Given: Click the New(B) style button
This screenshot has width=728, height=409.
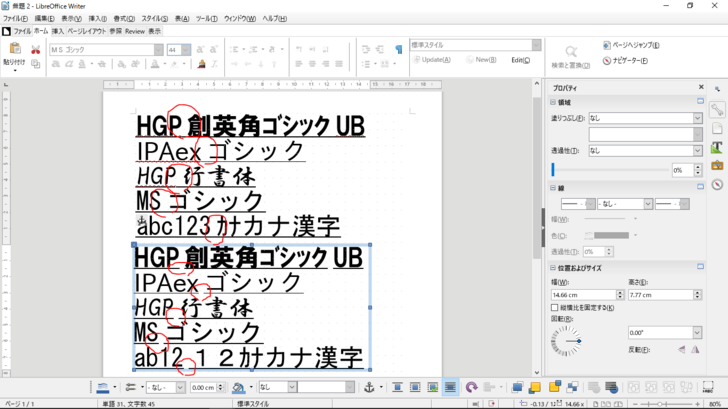Looking at the screenshot, I should tap(481, 60).
